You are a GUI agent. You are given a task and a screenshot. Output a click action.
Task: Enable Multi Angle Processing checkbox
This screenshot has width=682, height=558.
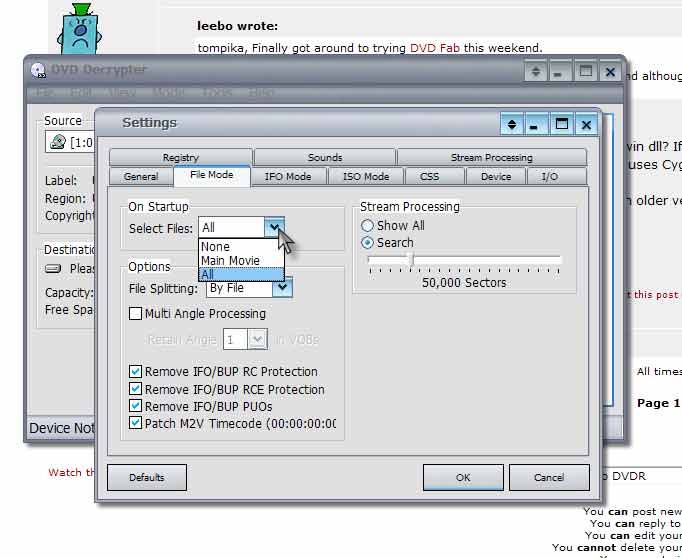point(135,314)
